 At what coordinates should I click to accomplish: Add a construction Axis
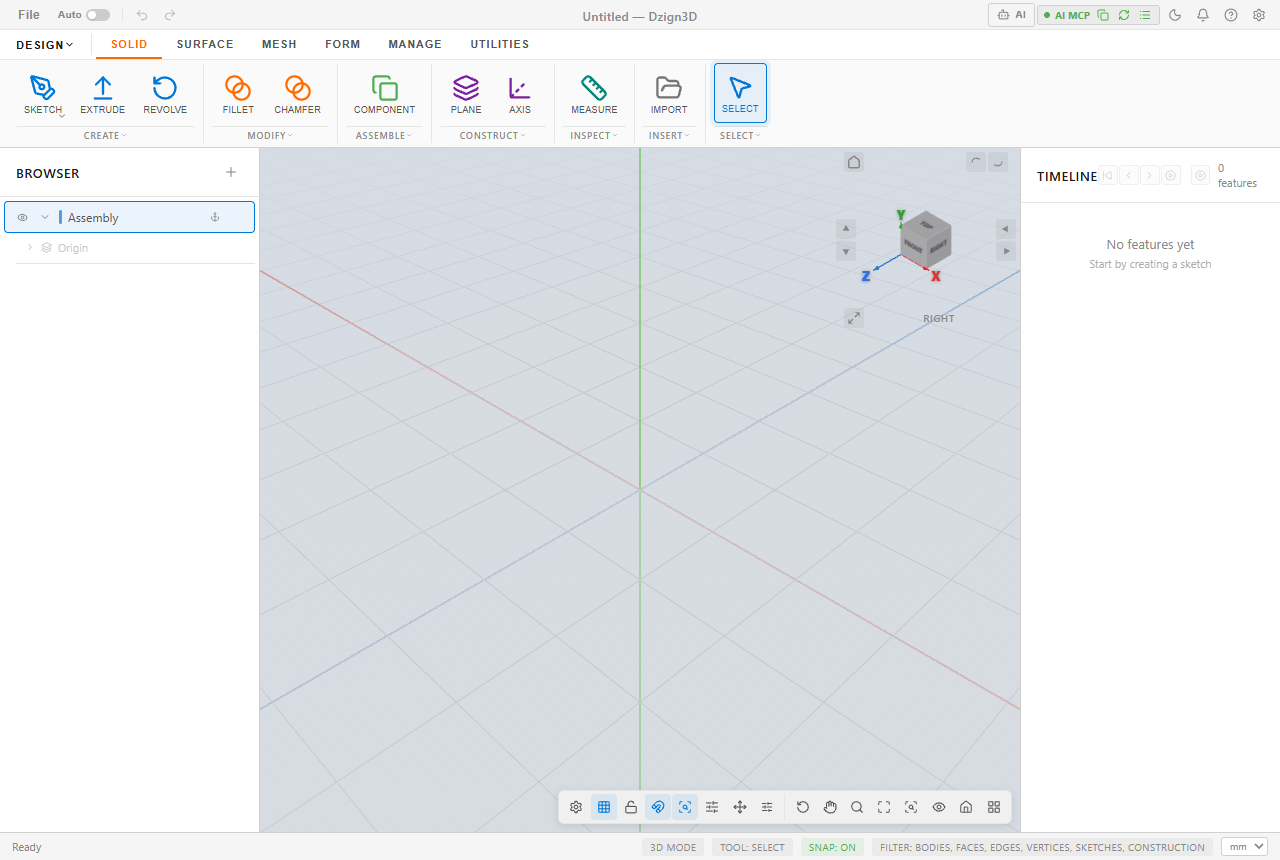click(x=520, y=95)
